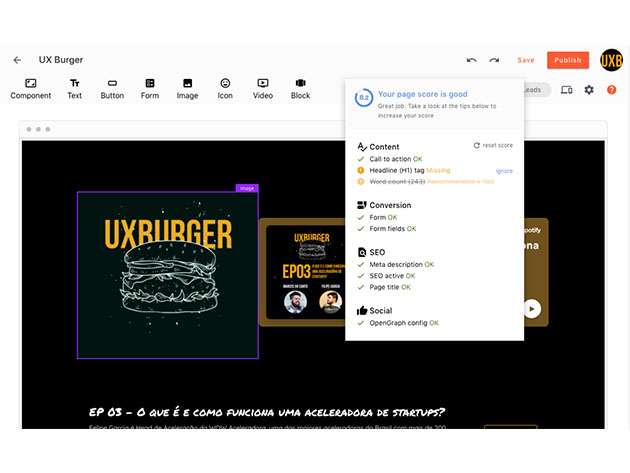Save the page

[526, 60]
